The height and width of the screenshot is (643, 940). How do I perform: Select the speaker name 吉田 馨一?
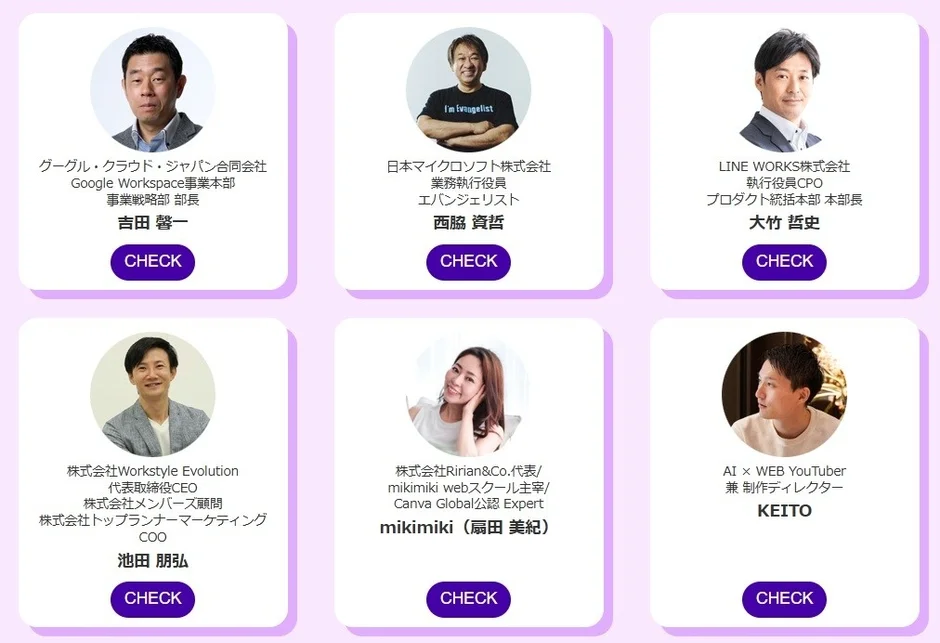[x=152, y=222]
